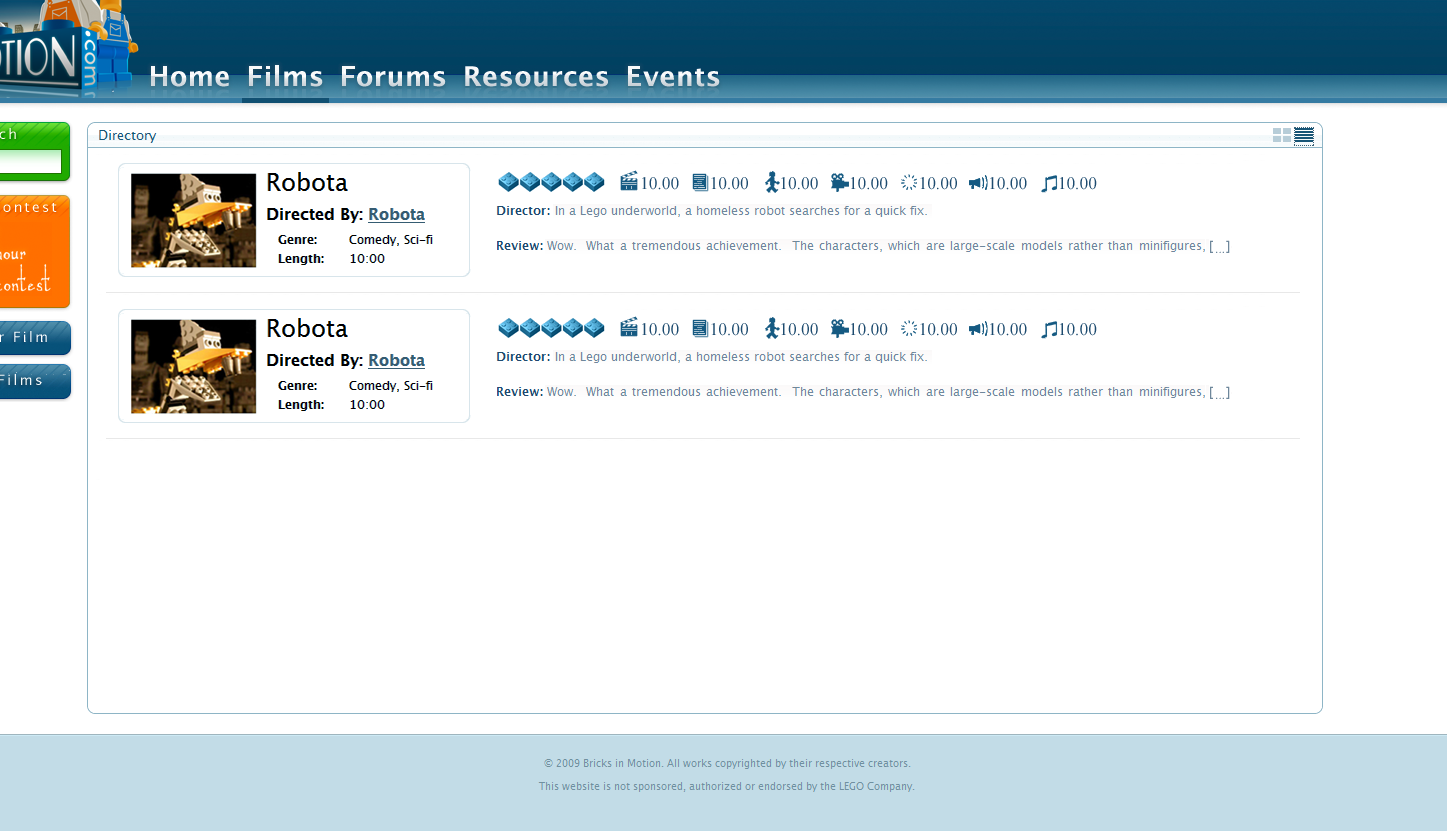This screenshot has height=831, width=1447.
Task: Click clapperboard rating icon in second Robota entry
Action: (629, 328)
